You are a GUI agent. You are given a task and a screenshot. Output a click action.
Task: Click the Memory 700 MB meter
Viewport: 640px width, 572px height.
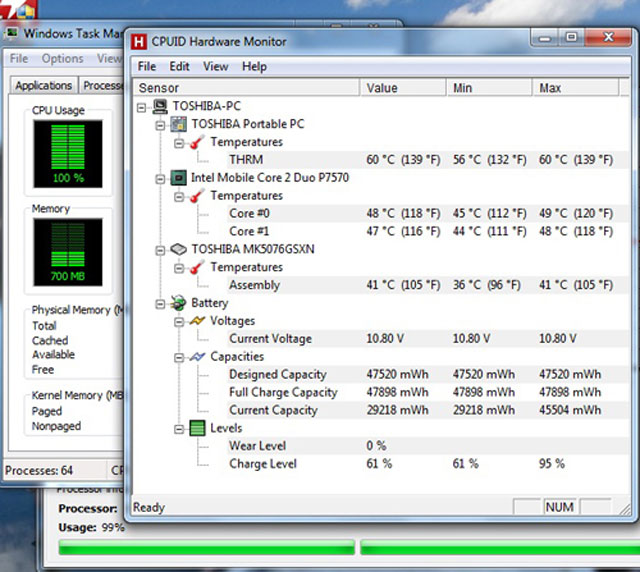click(x=68, y=252)
